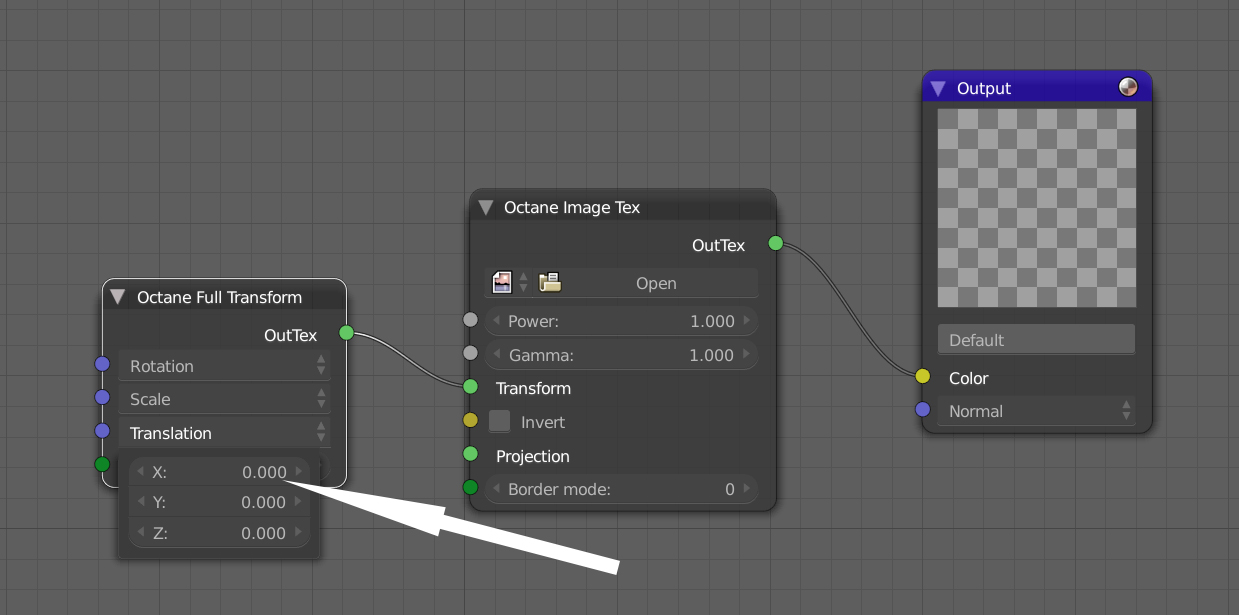
Task: Click the Open image button
Action: pos(656,283)
